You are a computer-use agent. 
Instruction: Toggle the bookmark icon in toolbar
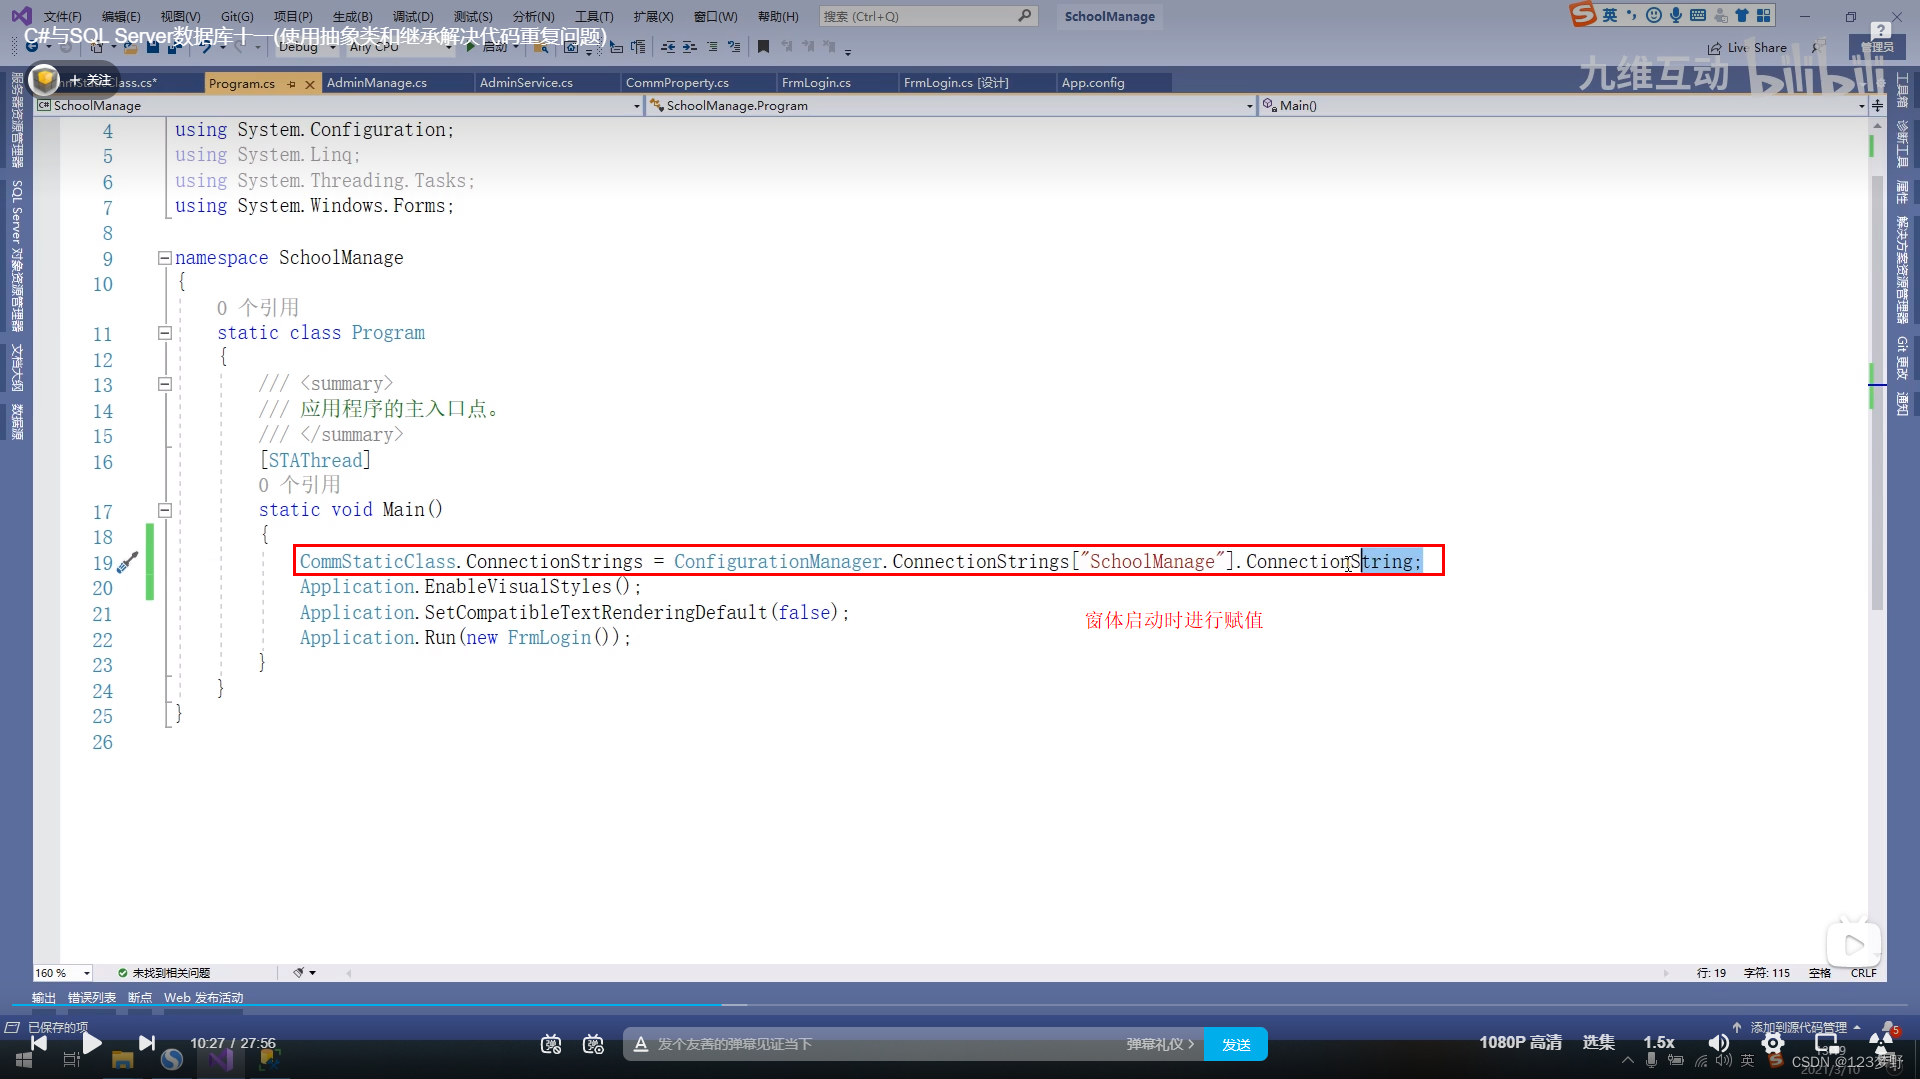763,47
